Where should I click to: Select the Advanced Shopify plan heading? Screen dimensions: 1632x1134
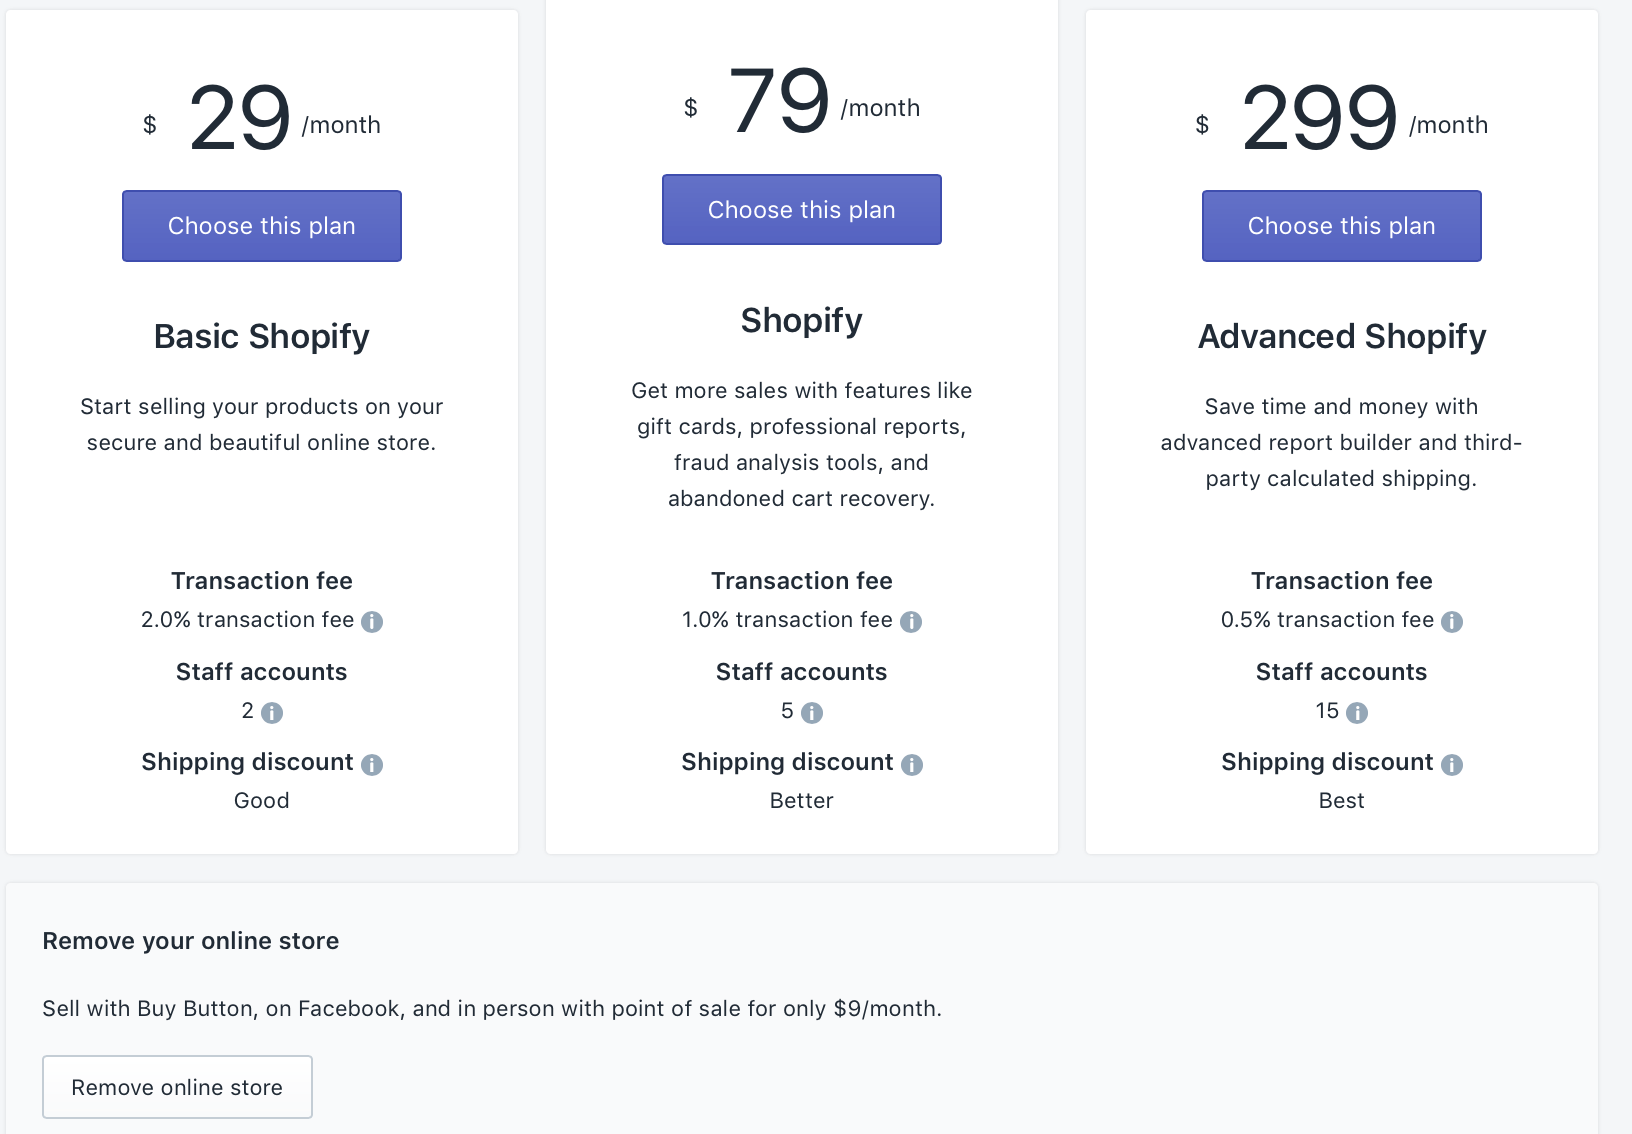click(x=1342, y=337)
